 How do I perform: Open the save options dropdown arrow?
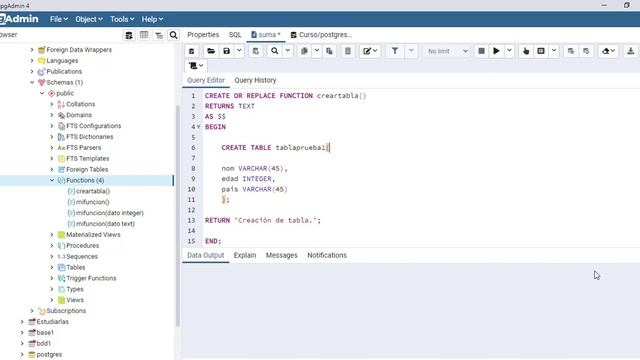(239, 51)
